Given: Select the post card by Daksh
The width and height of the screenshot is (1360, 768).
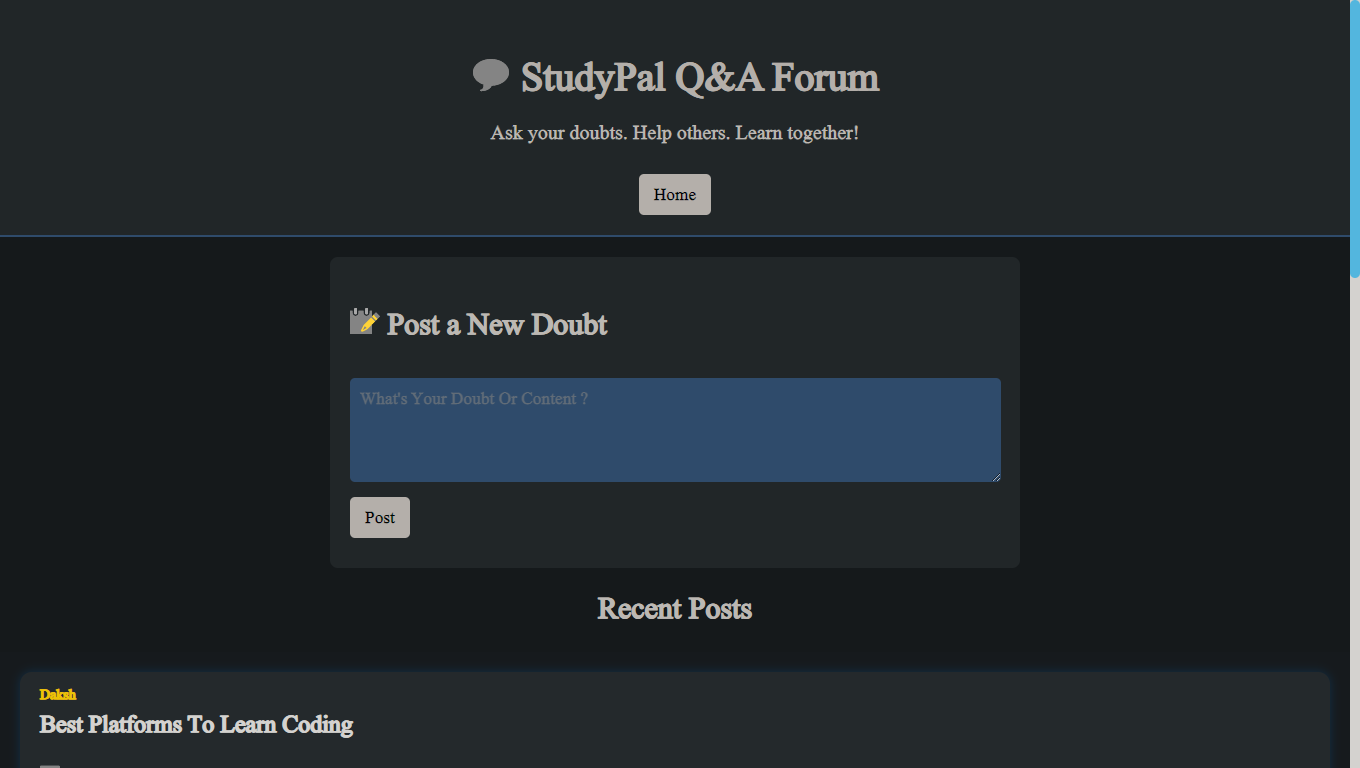Looking at the screenshot, I should click(675, 720).
